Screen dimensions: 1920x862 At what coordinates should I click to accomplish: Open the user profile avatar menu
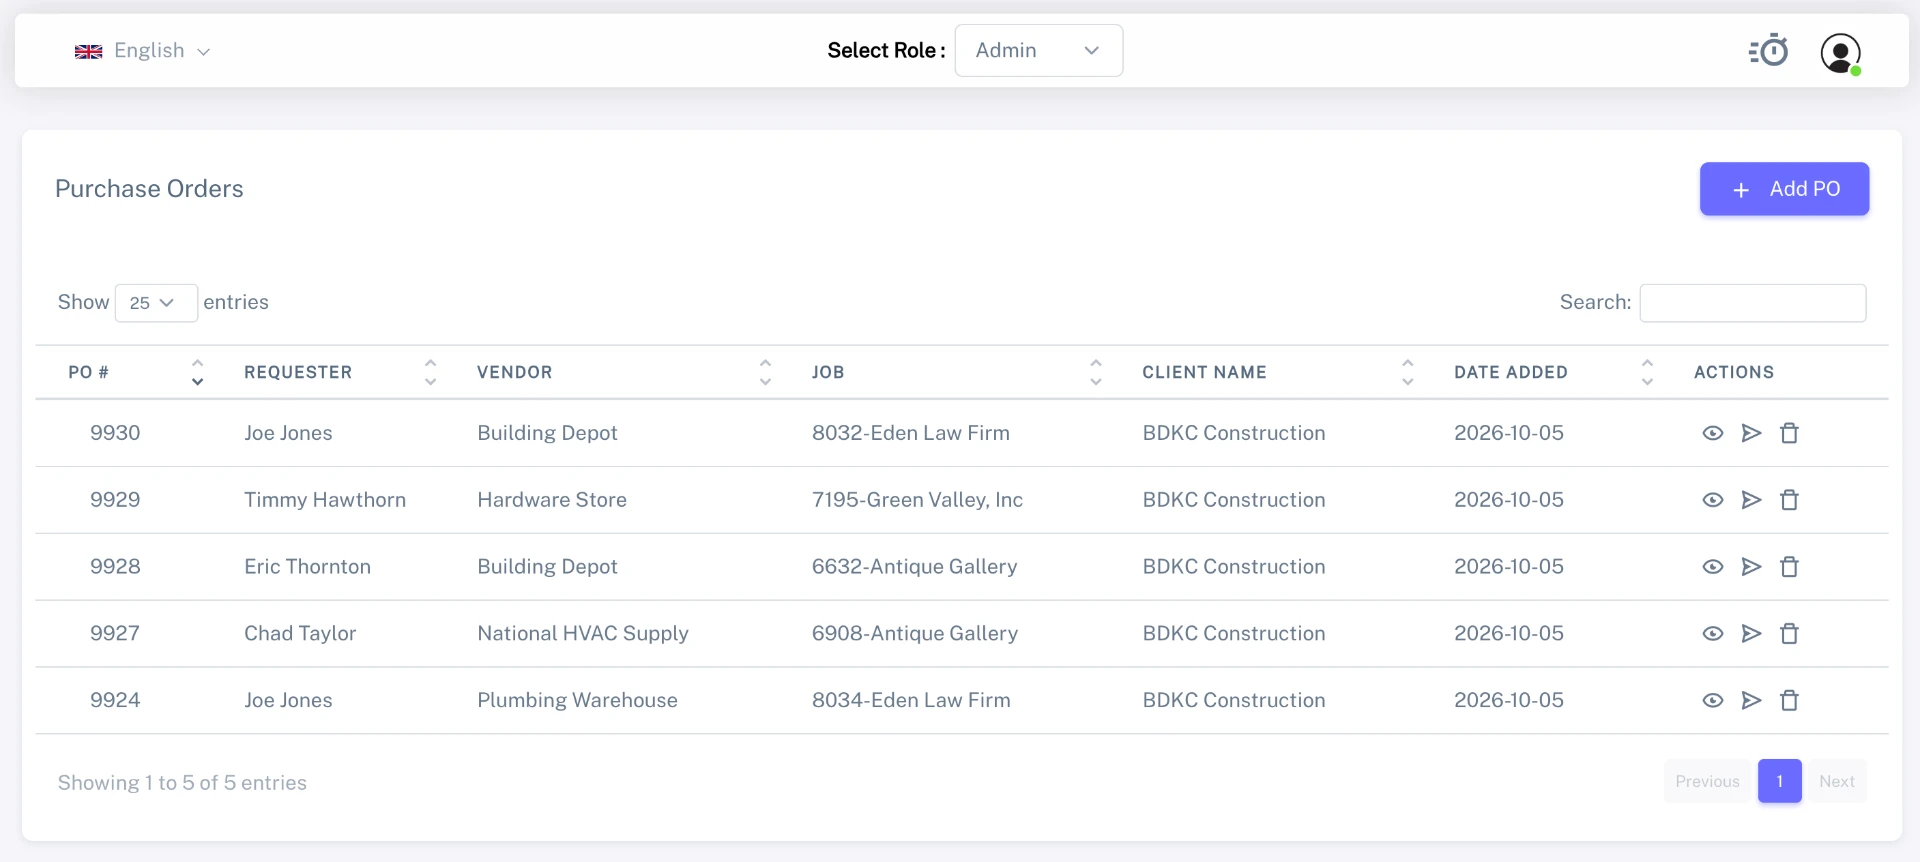[1840, 53]
